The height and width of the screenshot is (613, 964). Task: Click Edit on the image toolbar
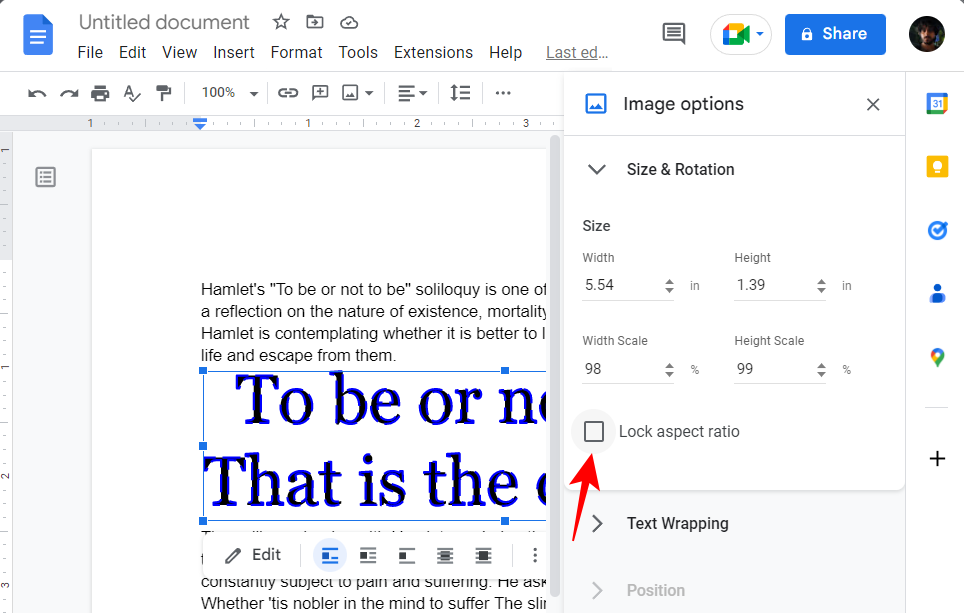coord(253,555)
